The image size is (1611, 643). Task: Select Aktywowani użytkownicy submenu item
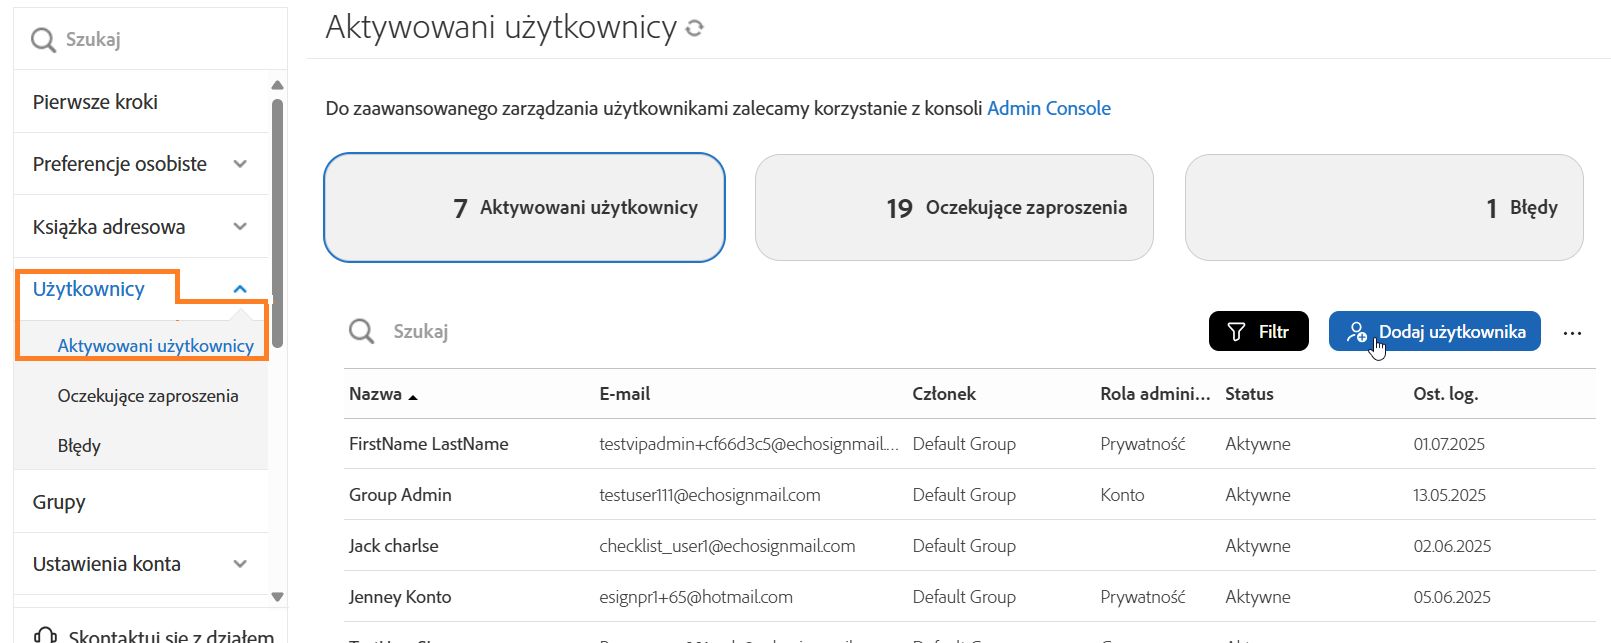155,346
